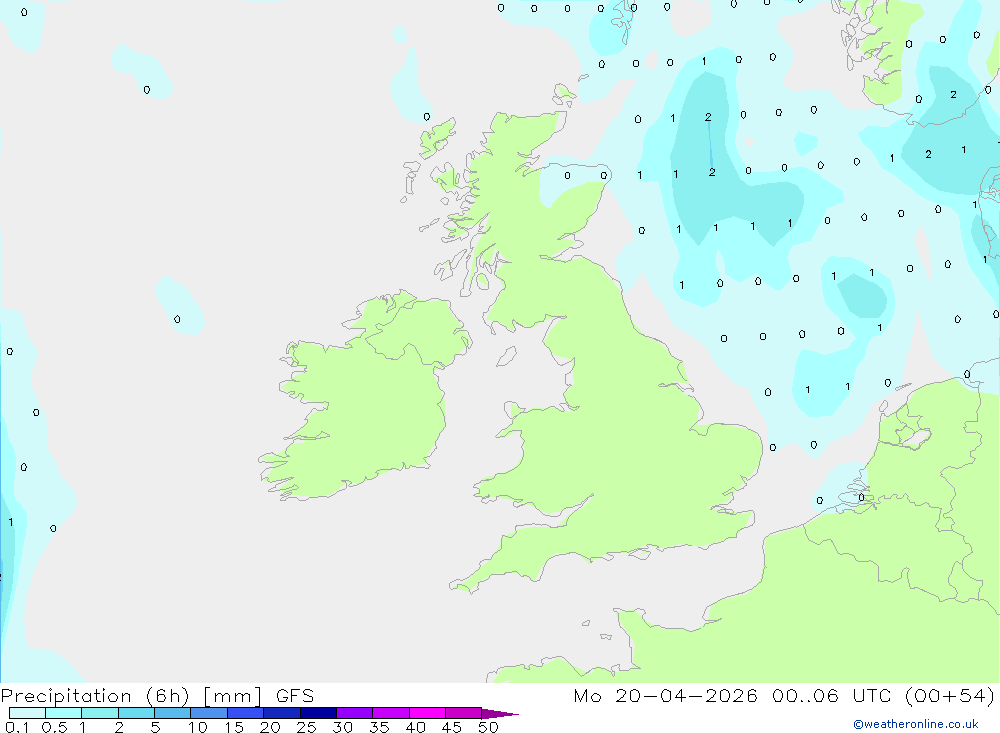
Task: Click the '0.1' legend scale label
Action: coord(17,727)
